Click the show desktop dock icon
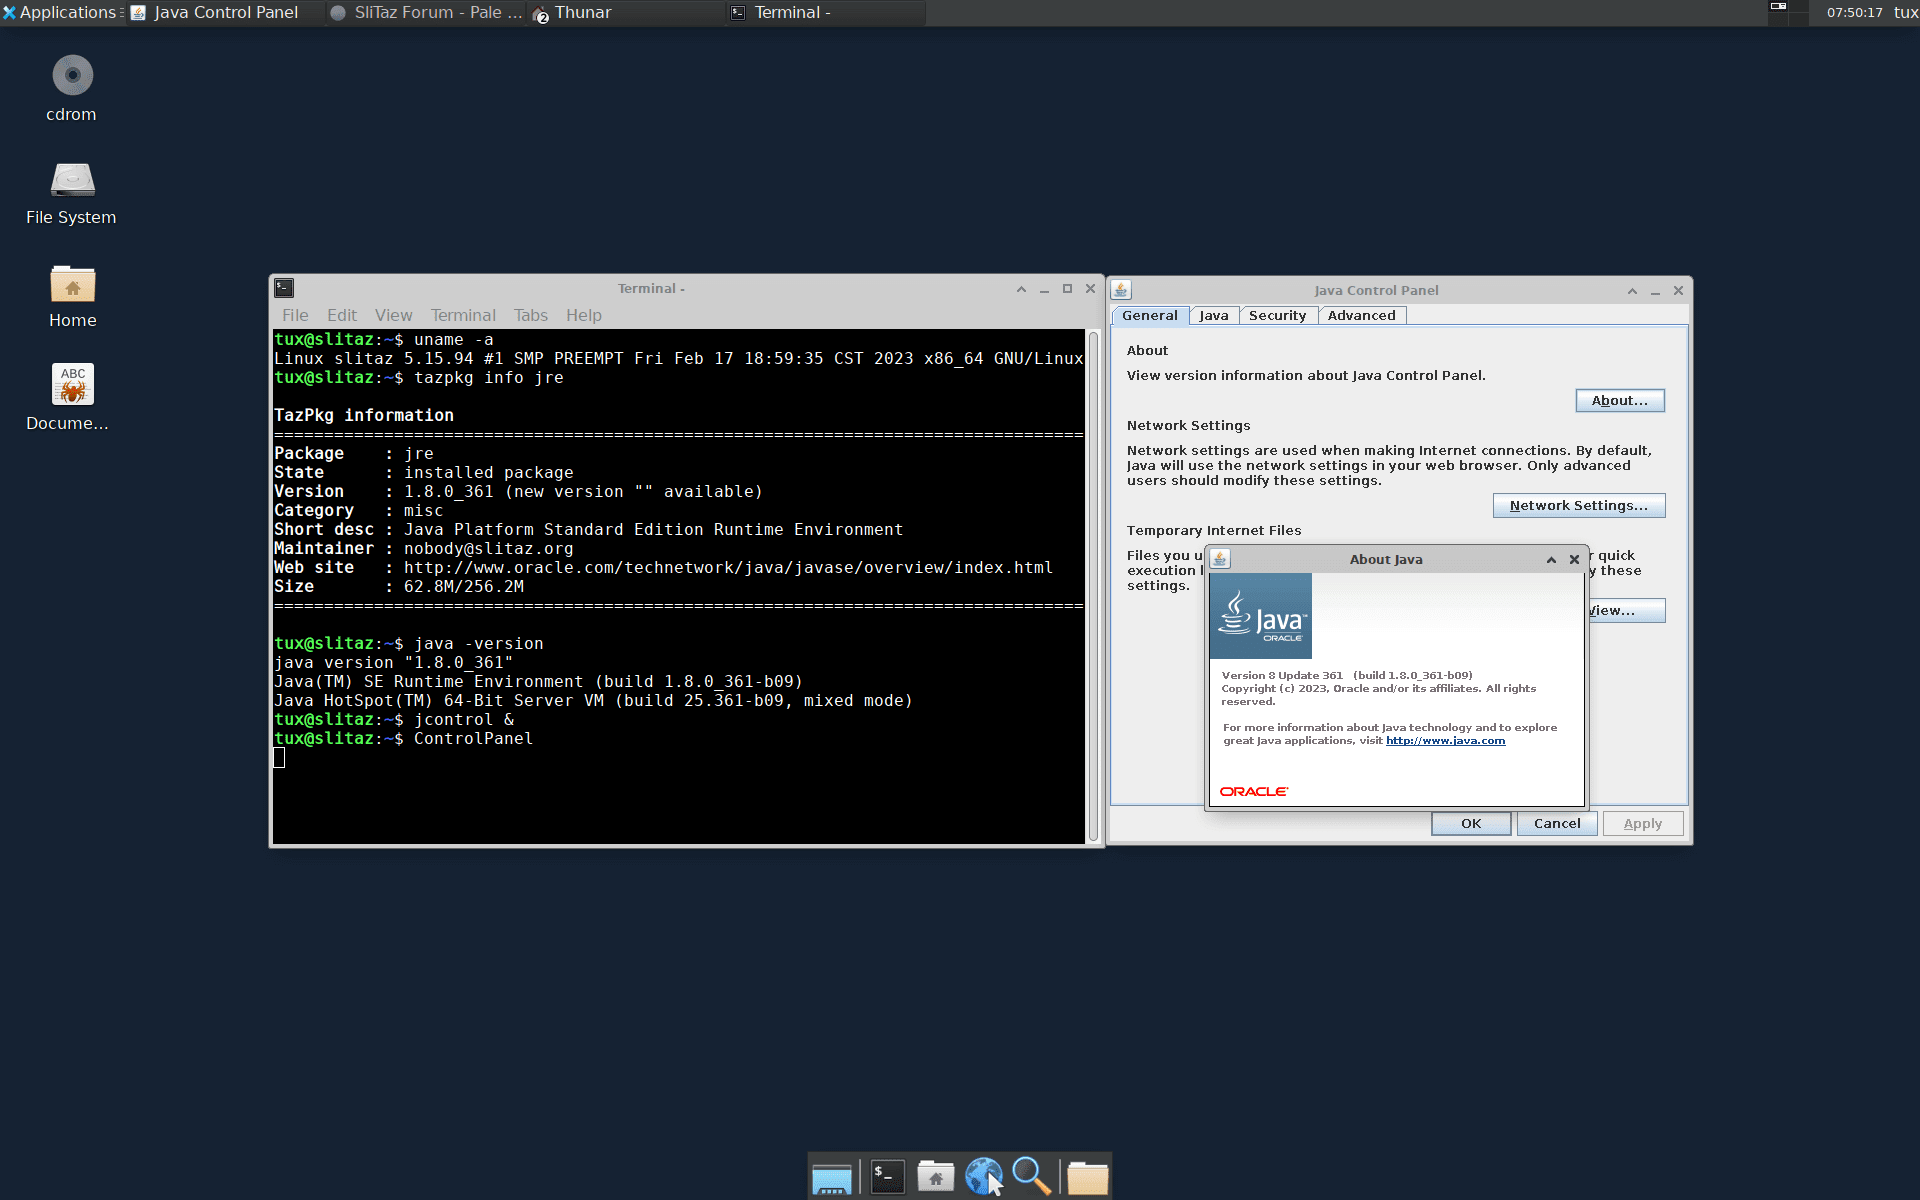Image resolution: width=1920 pixels, height=1200 pixels. coord(831,1178)
